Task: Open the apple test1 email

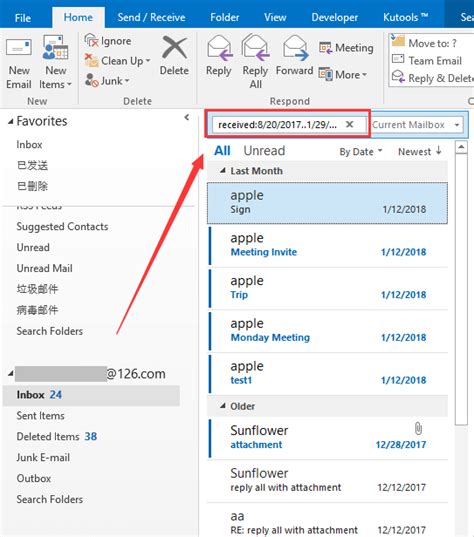Action: click(328, 374)
